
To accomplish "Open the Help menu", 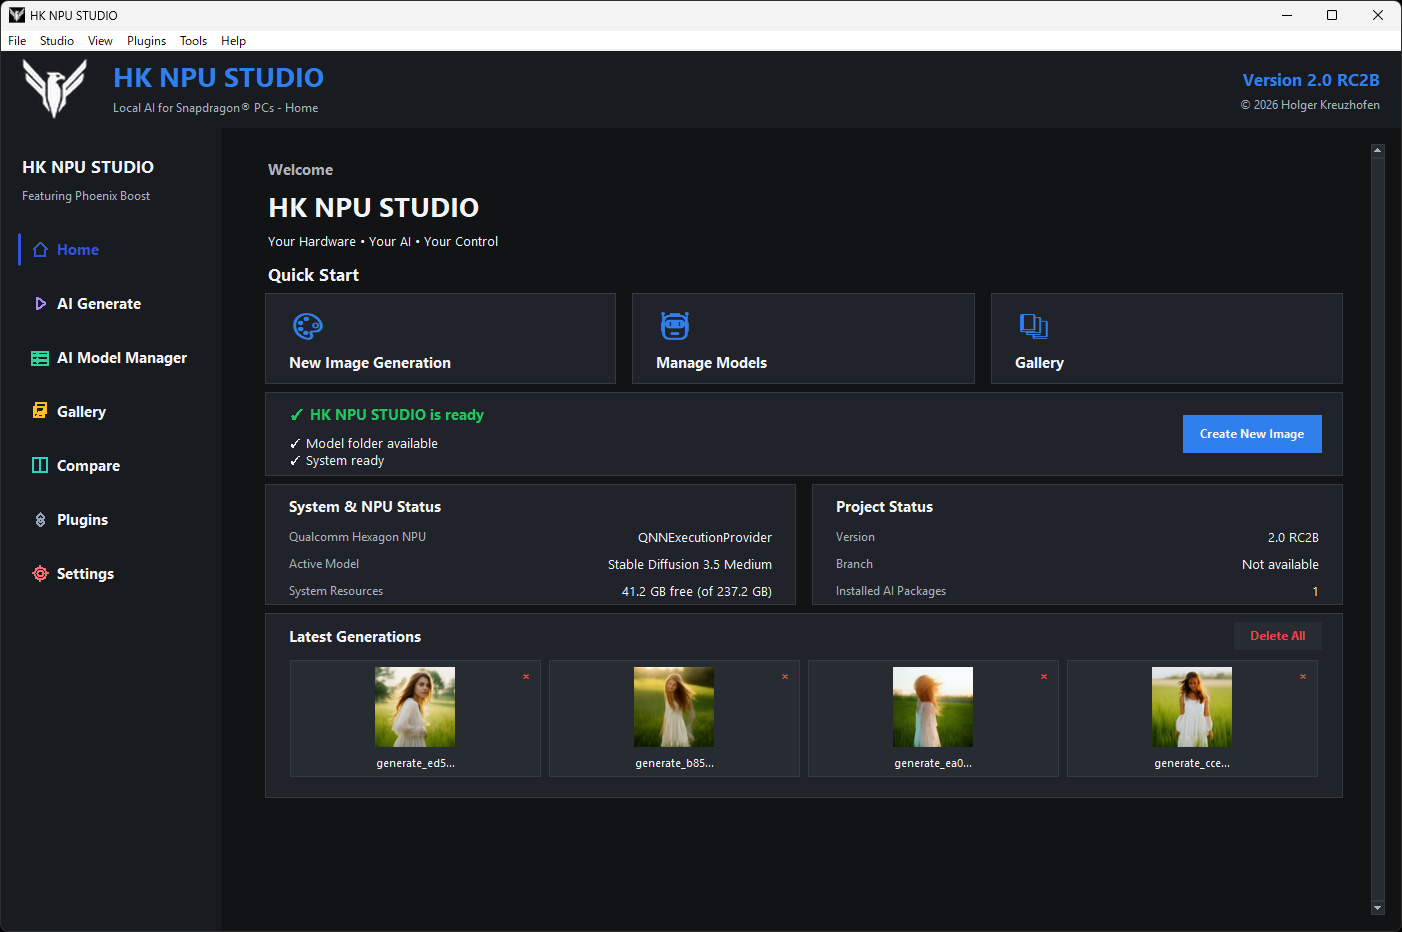I will pos(233,41).
